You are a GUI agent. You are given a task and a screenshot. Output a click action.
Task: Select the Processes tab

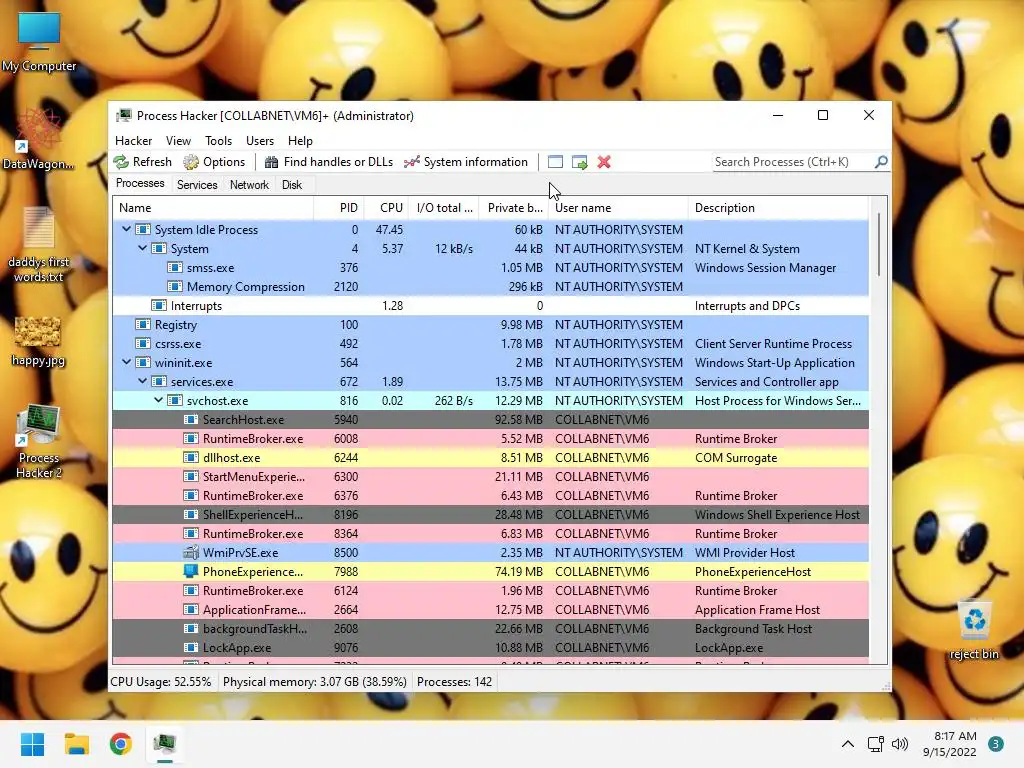pyautogui.click(x=140, y=184)
